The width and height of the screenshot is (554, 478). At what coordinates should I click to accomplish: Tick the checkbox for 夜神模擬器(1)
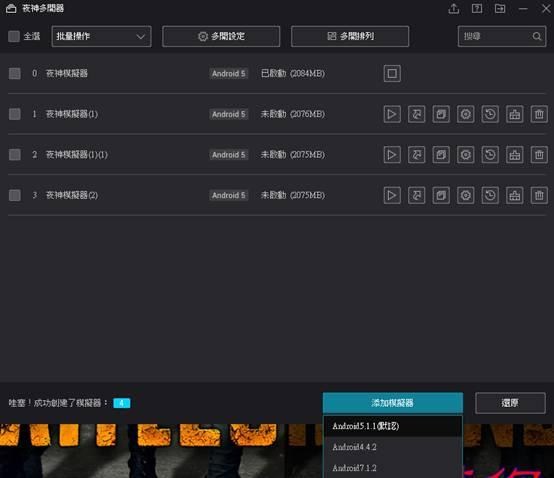(x=14, y=114)
